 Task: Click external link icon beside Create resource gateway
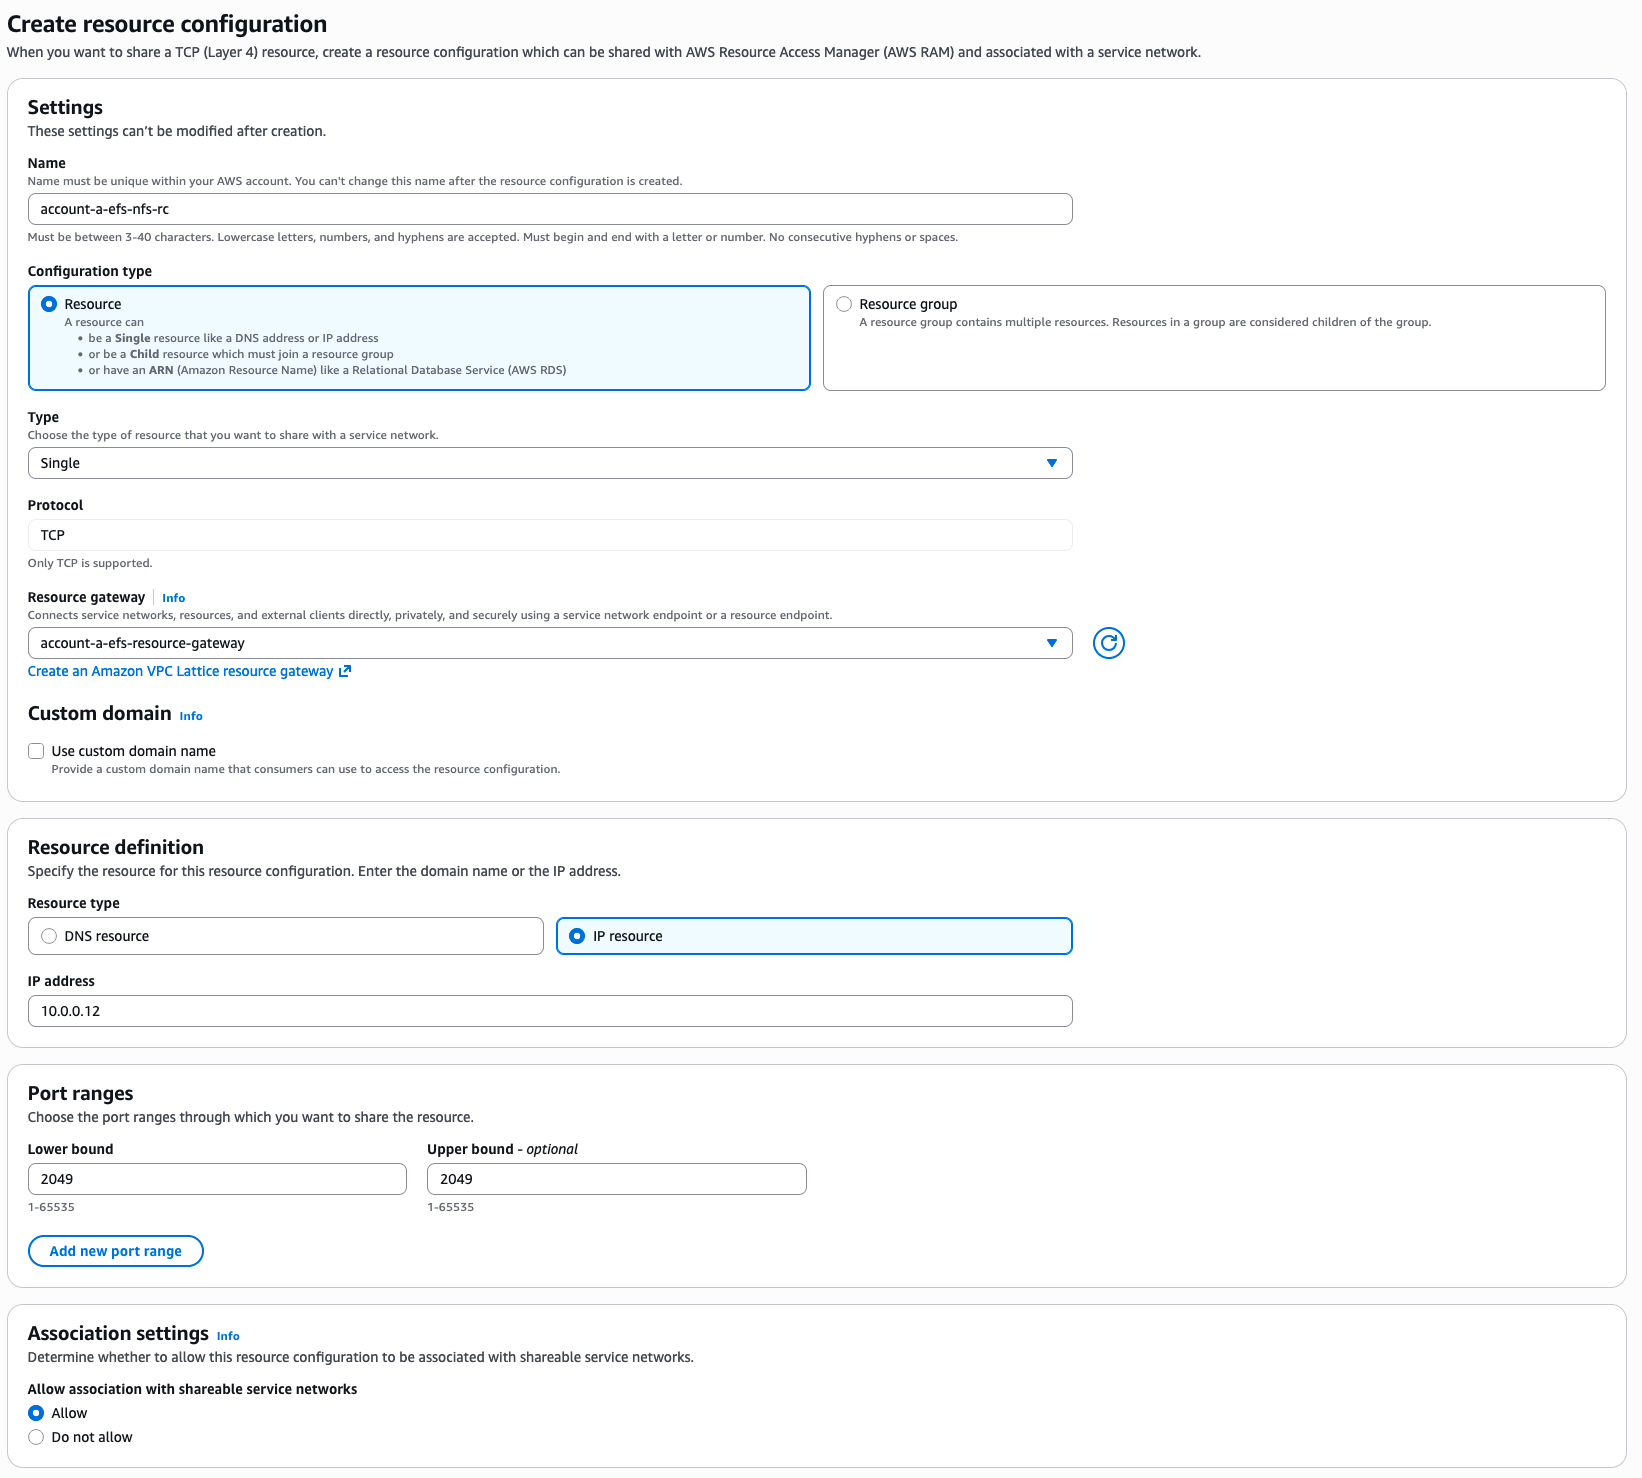(x=345, y=671)
